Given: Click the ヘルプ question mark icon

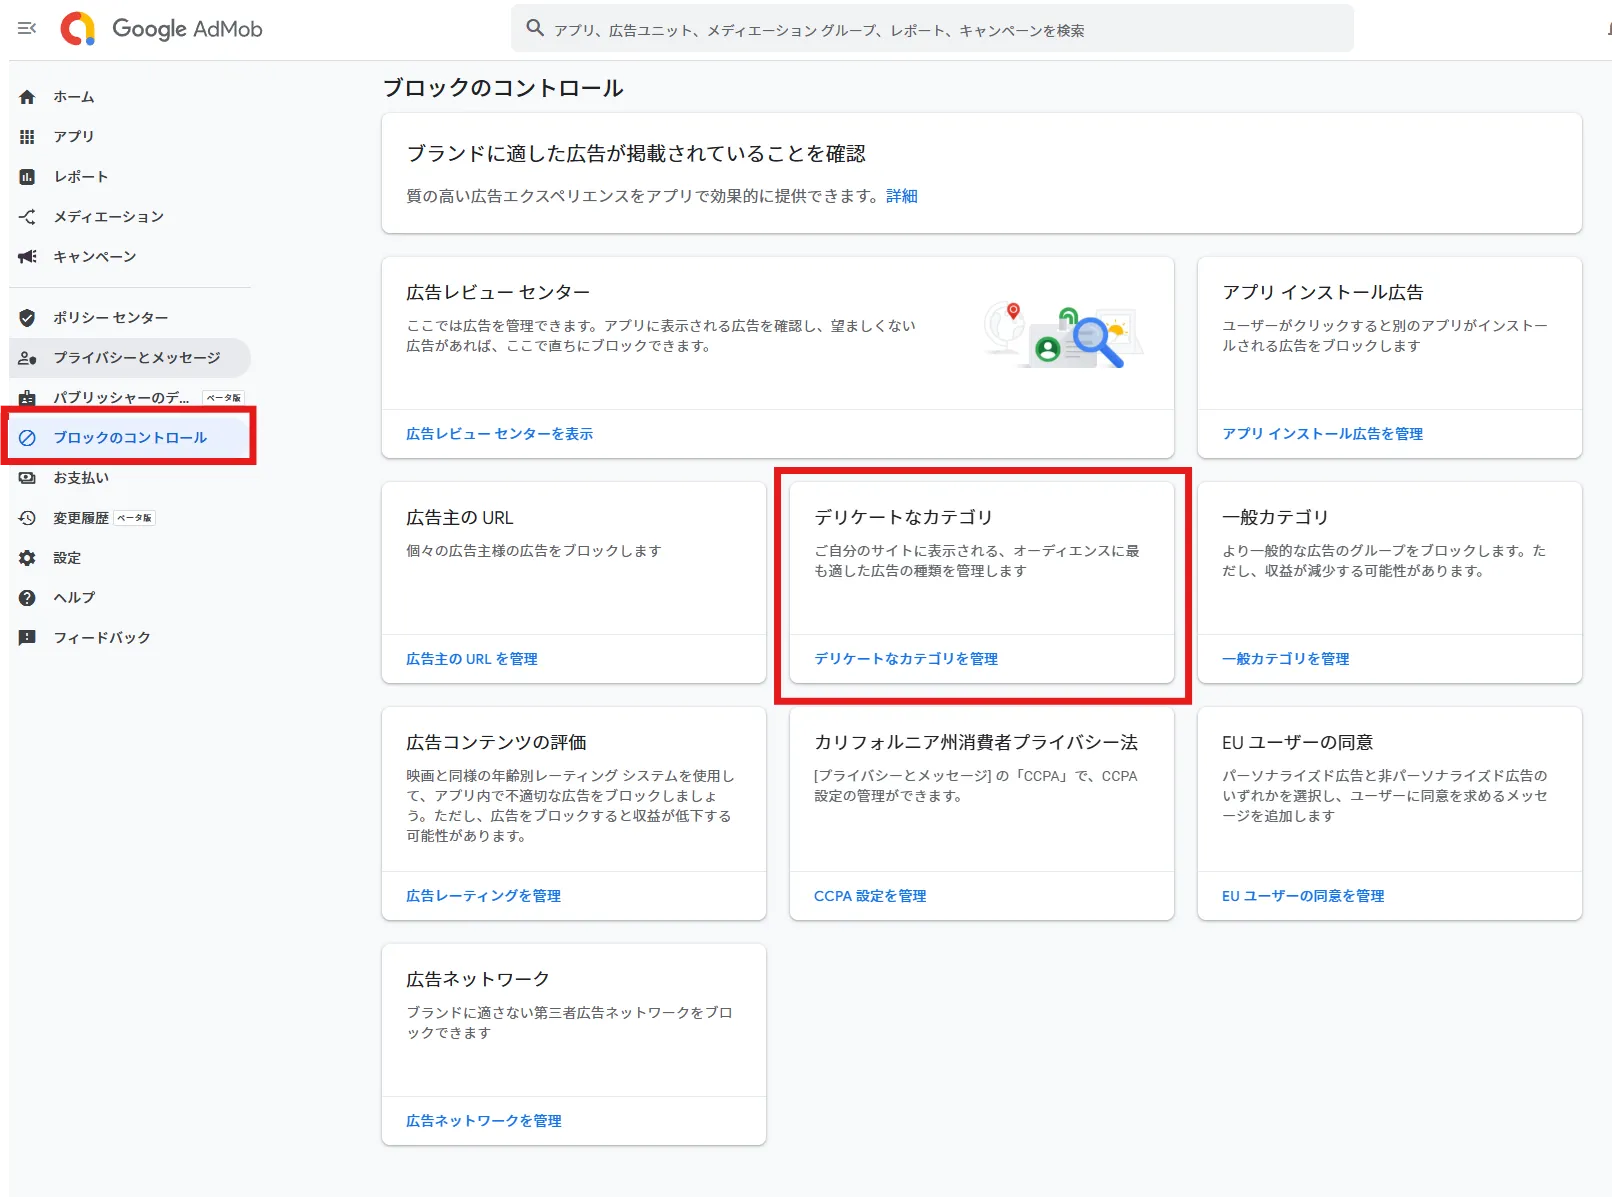Looking at the screenshot, I should pyautogui.click(x=27, y=598).
